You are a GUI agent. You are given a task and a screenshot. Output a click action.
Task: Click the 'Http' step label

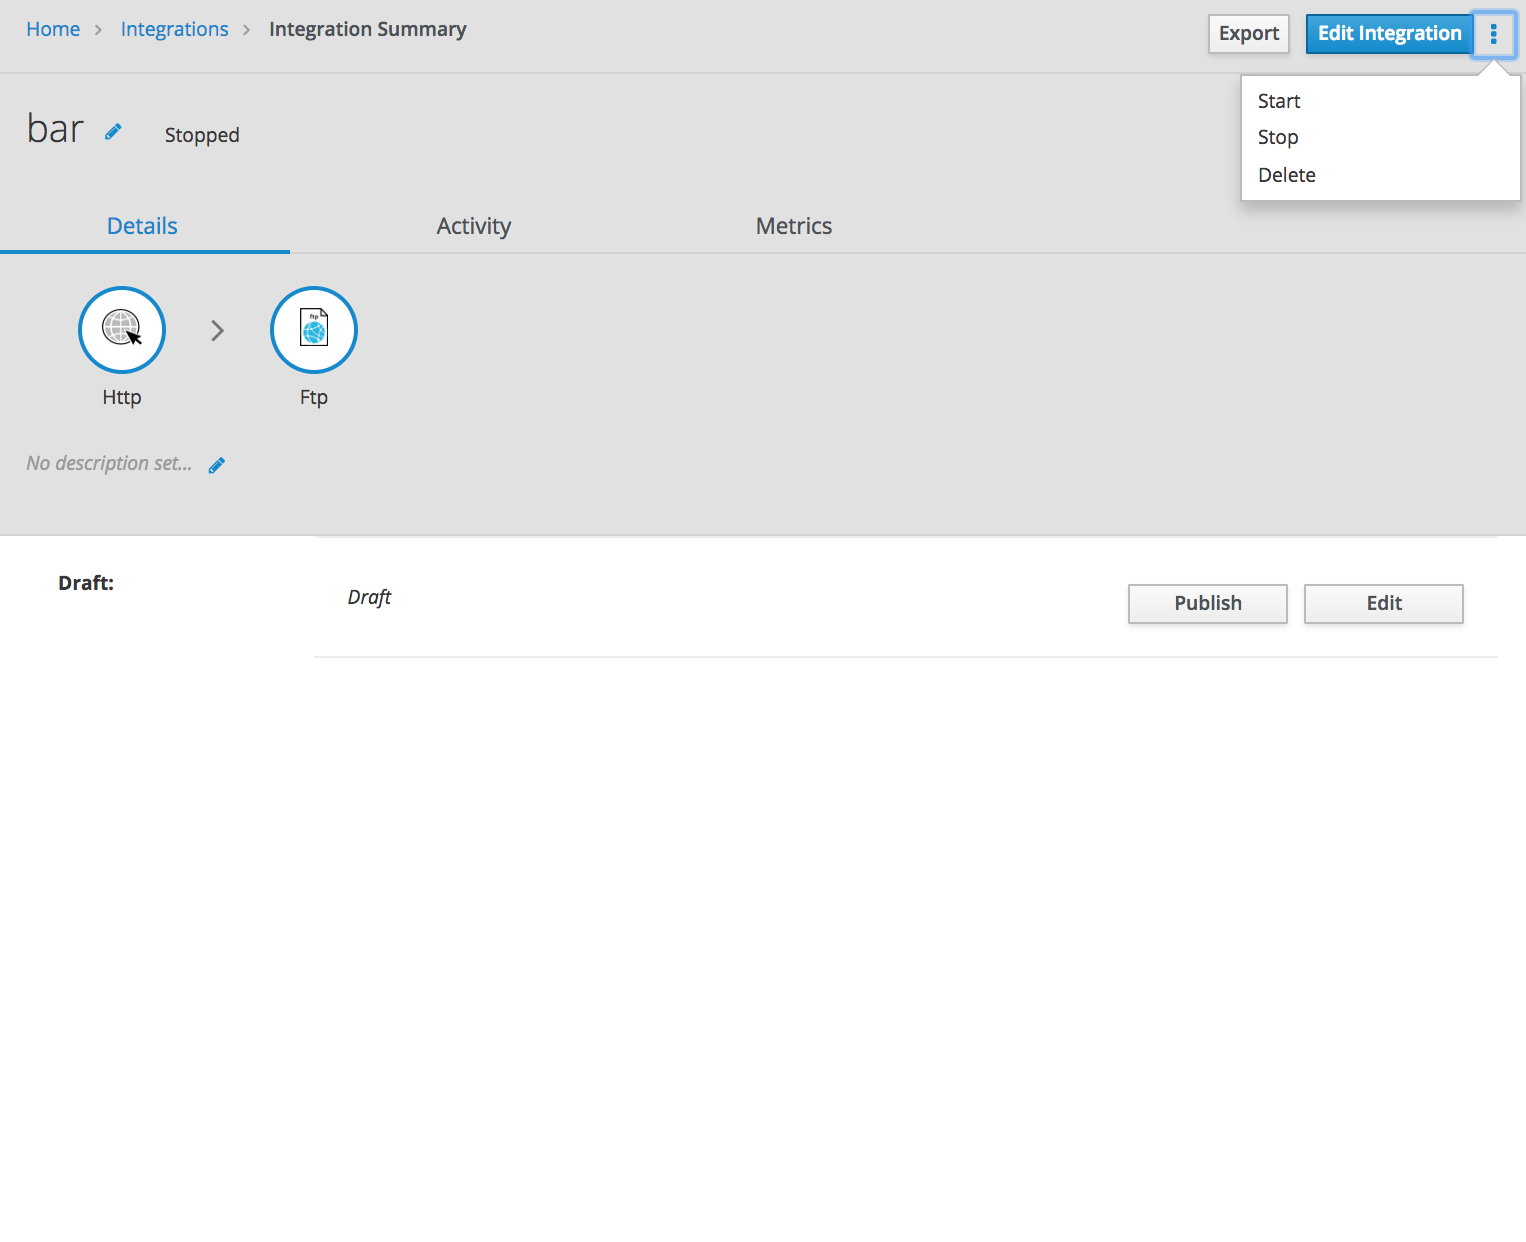click(122, 397)
